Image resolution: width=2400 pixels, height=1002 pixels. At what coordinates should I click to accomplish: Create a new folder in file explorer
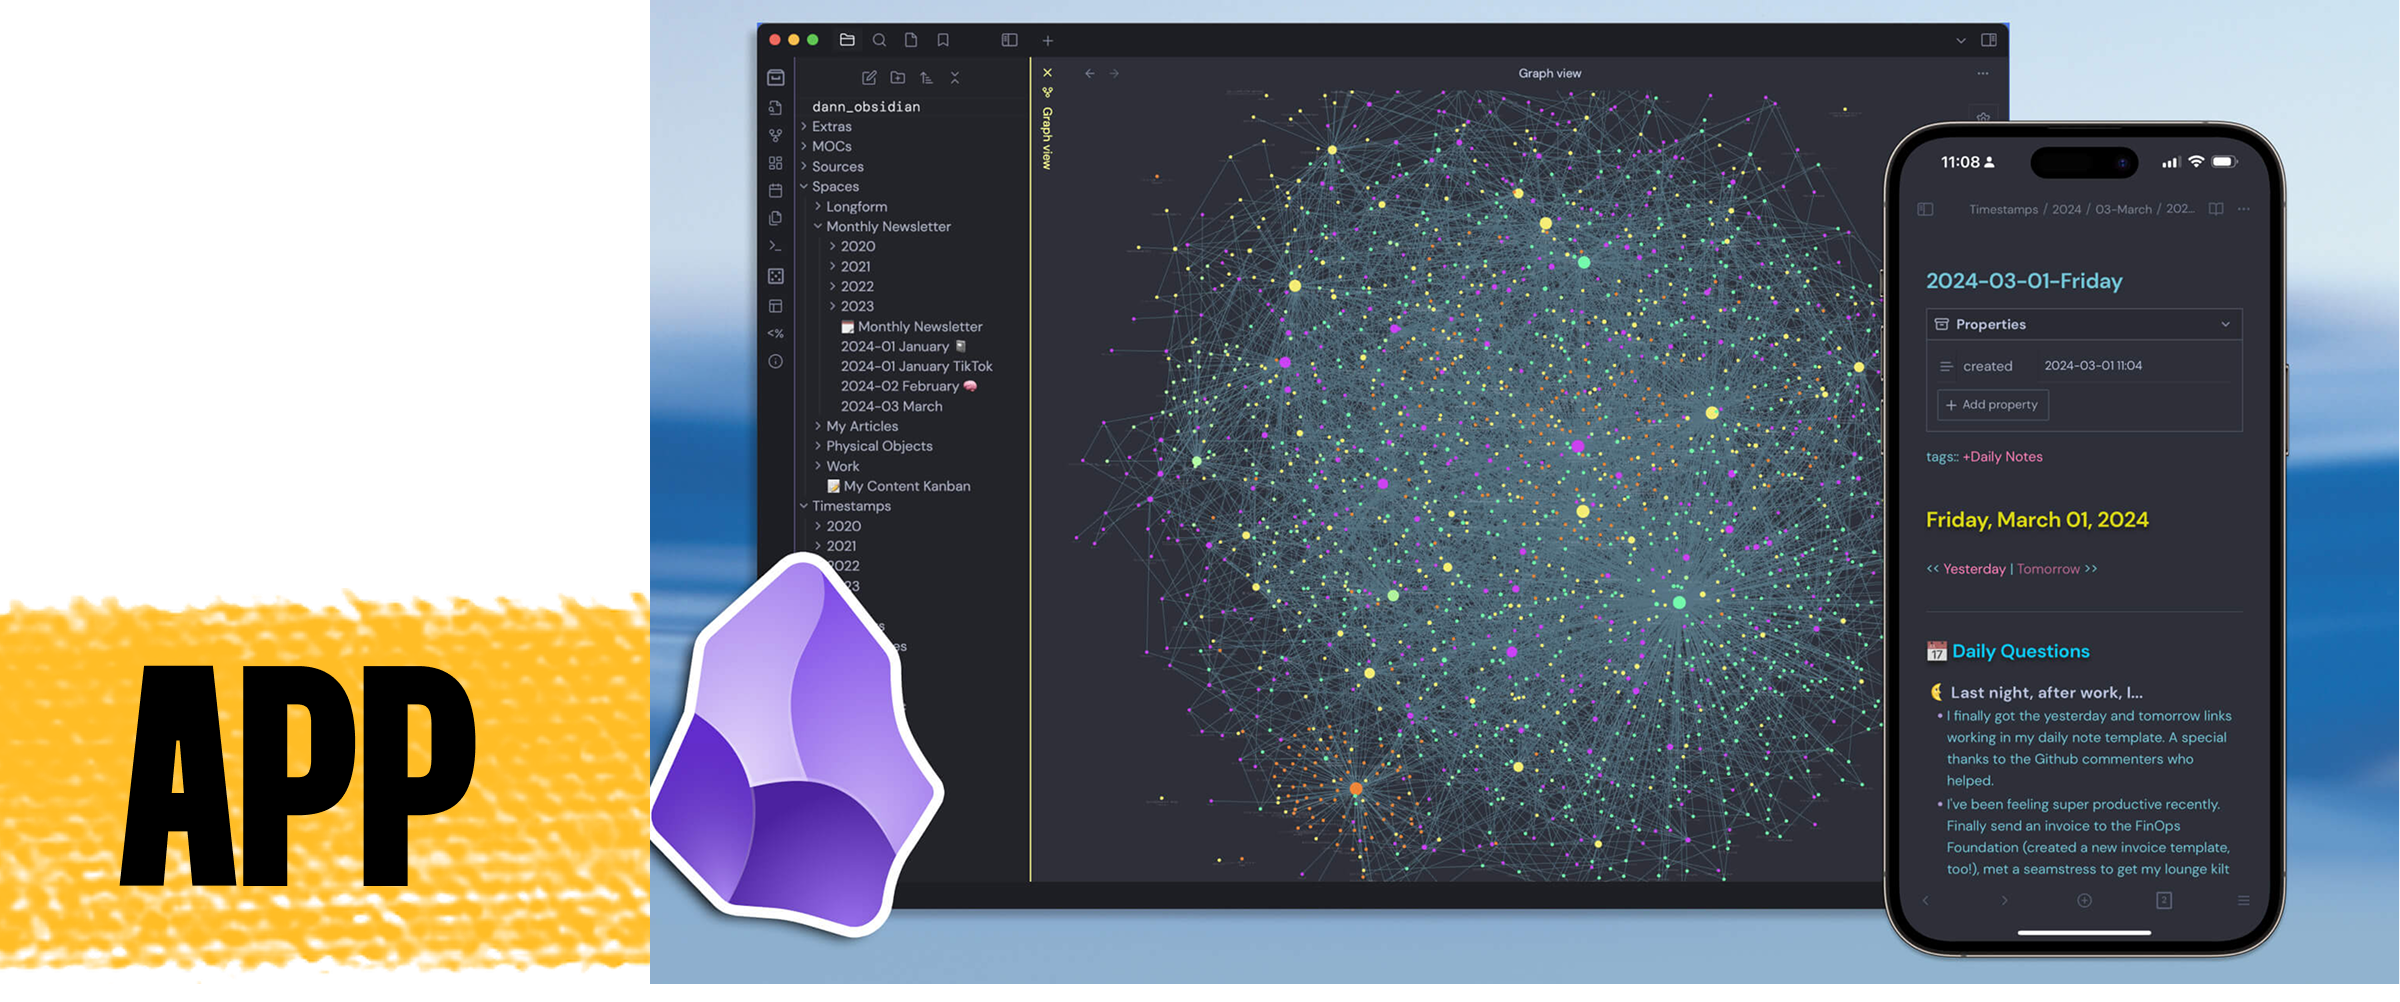(x=898, y=78)
